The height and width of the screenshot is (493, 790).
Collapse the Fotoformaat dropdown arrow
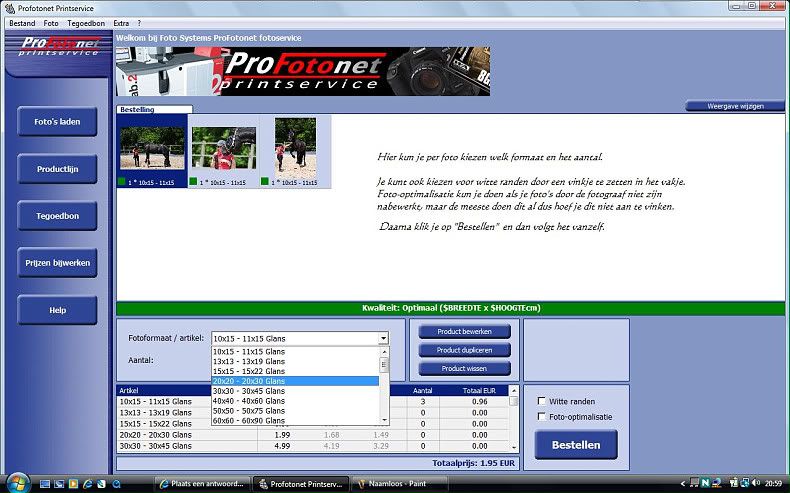[x=383, y=339]
